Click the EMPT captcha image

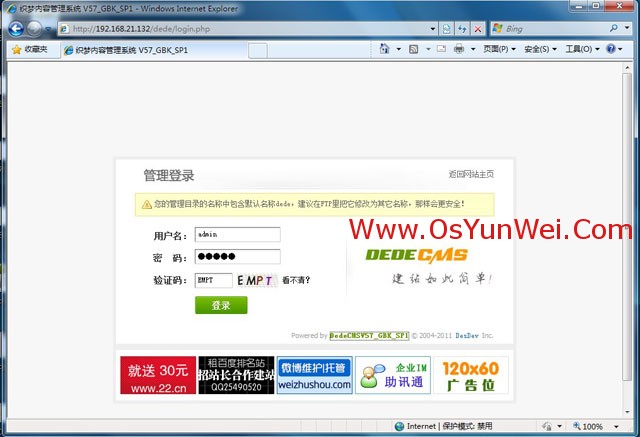[256, 280]
